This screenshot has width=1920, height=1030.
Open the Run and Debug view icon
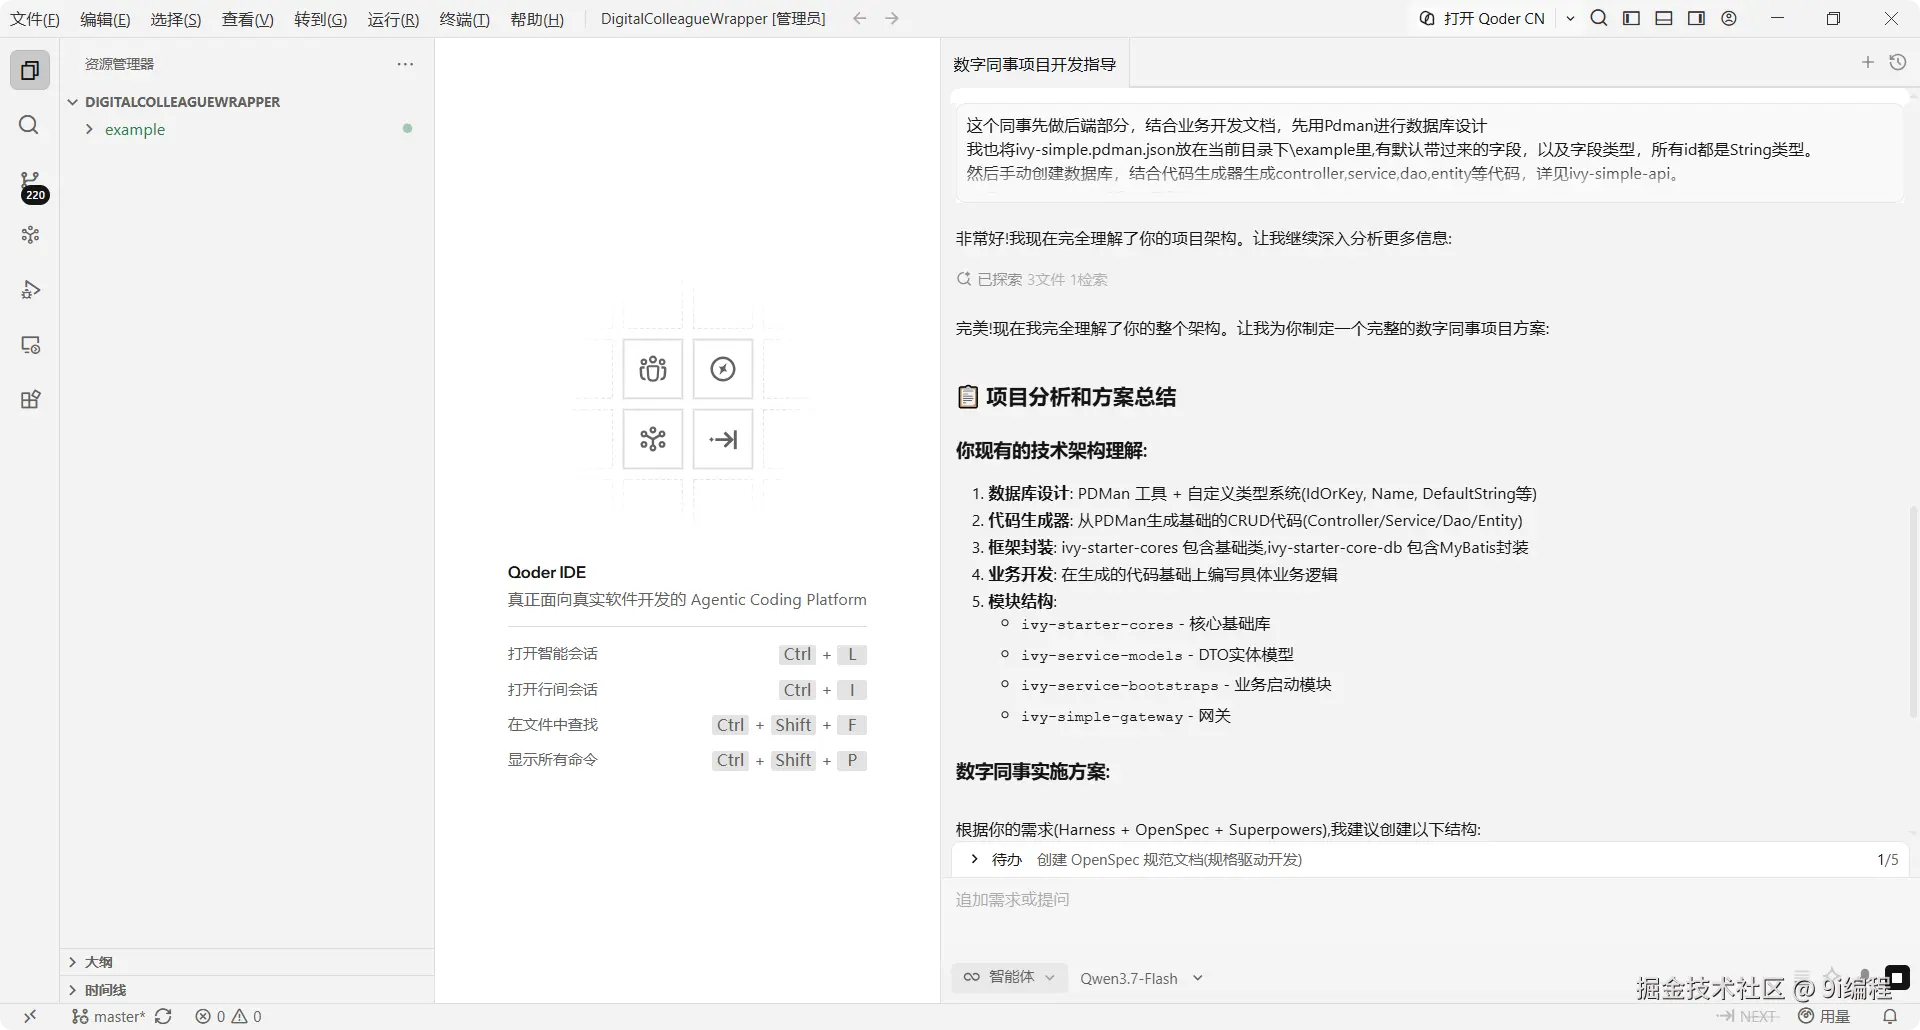click(30, 290)
